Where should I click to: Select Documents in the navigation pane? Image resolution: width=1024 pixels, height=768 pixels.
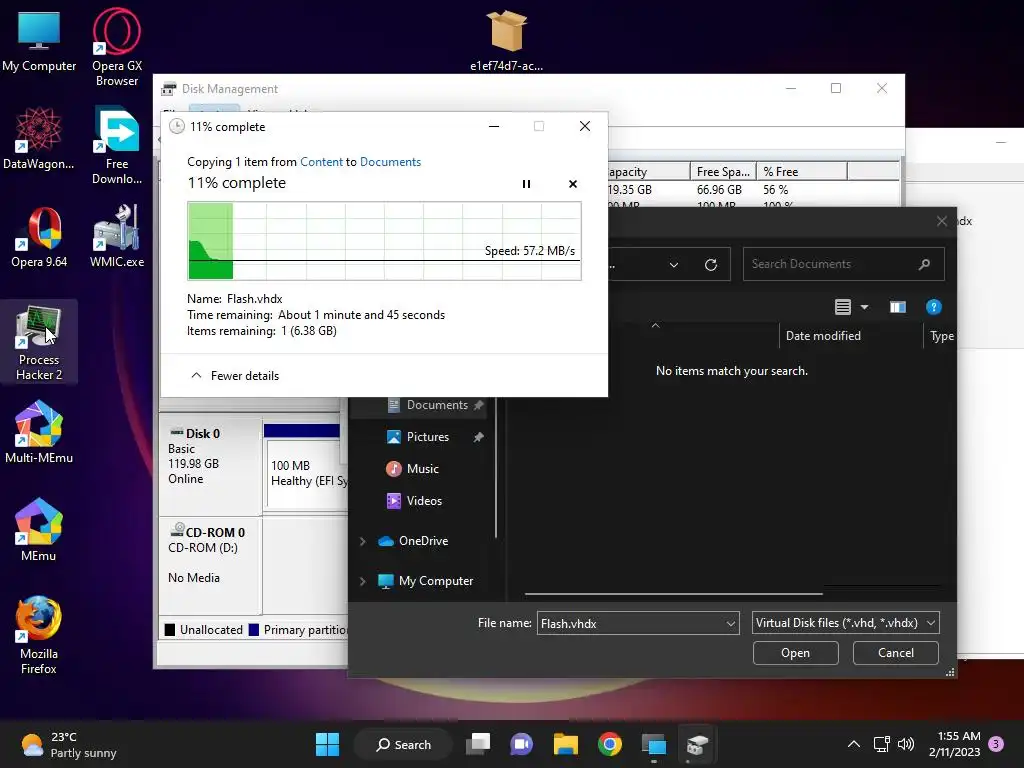point(436,405)
